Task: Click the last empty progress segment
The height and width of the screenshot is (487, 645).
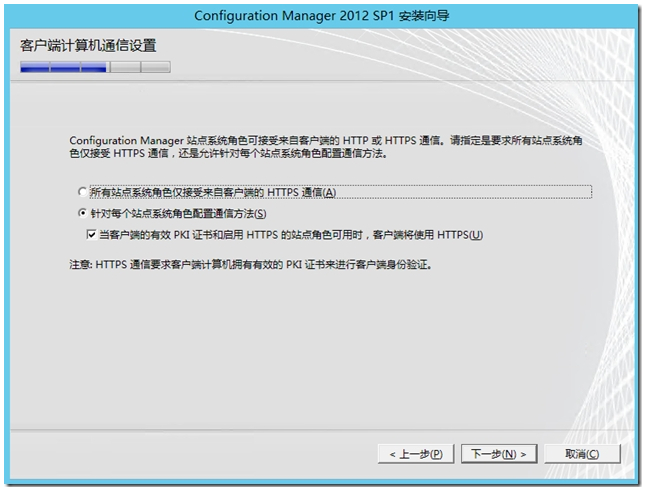Action: [155, 67]
